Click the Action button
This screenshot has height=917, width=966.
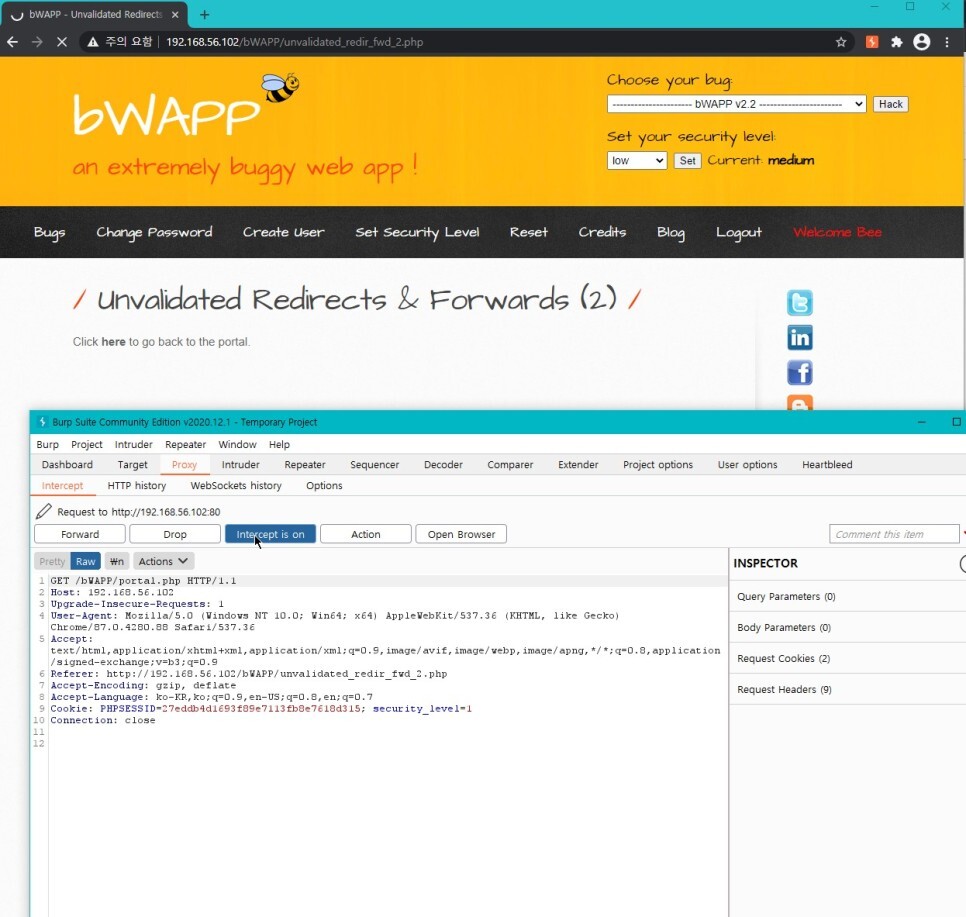coord(365,534)
